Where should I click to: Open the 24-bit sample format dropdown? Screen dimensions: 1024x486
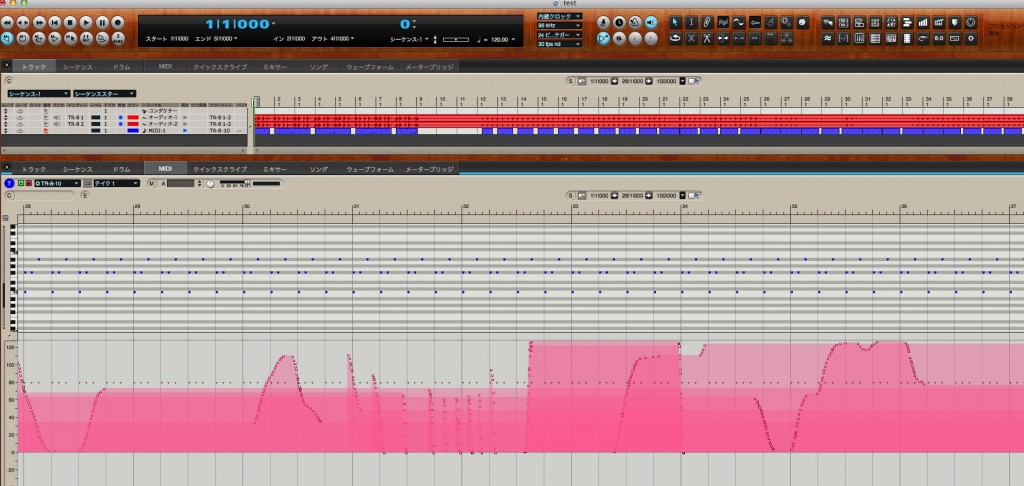click(x=559, y=35)
